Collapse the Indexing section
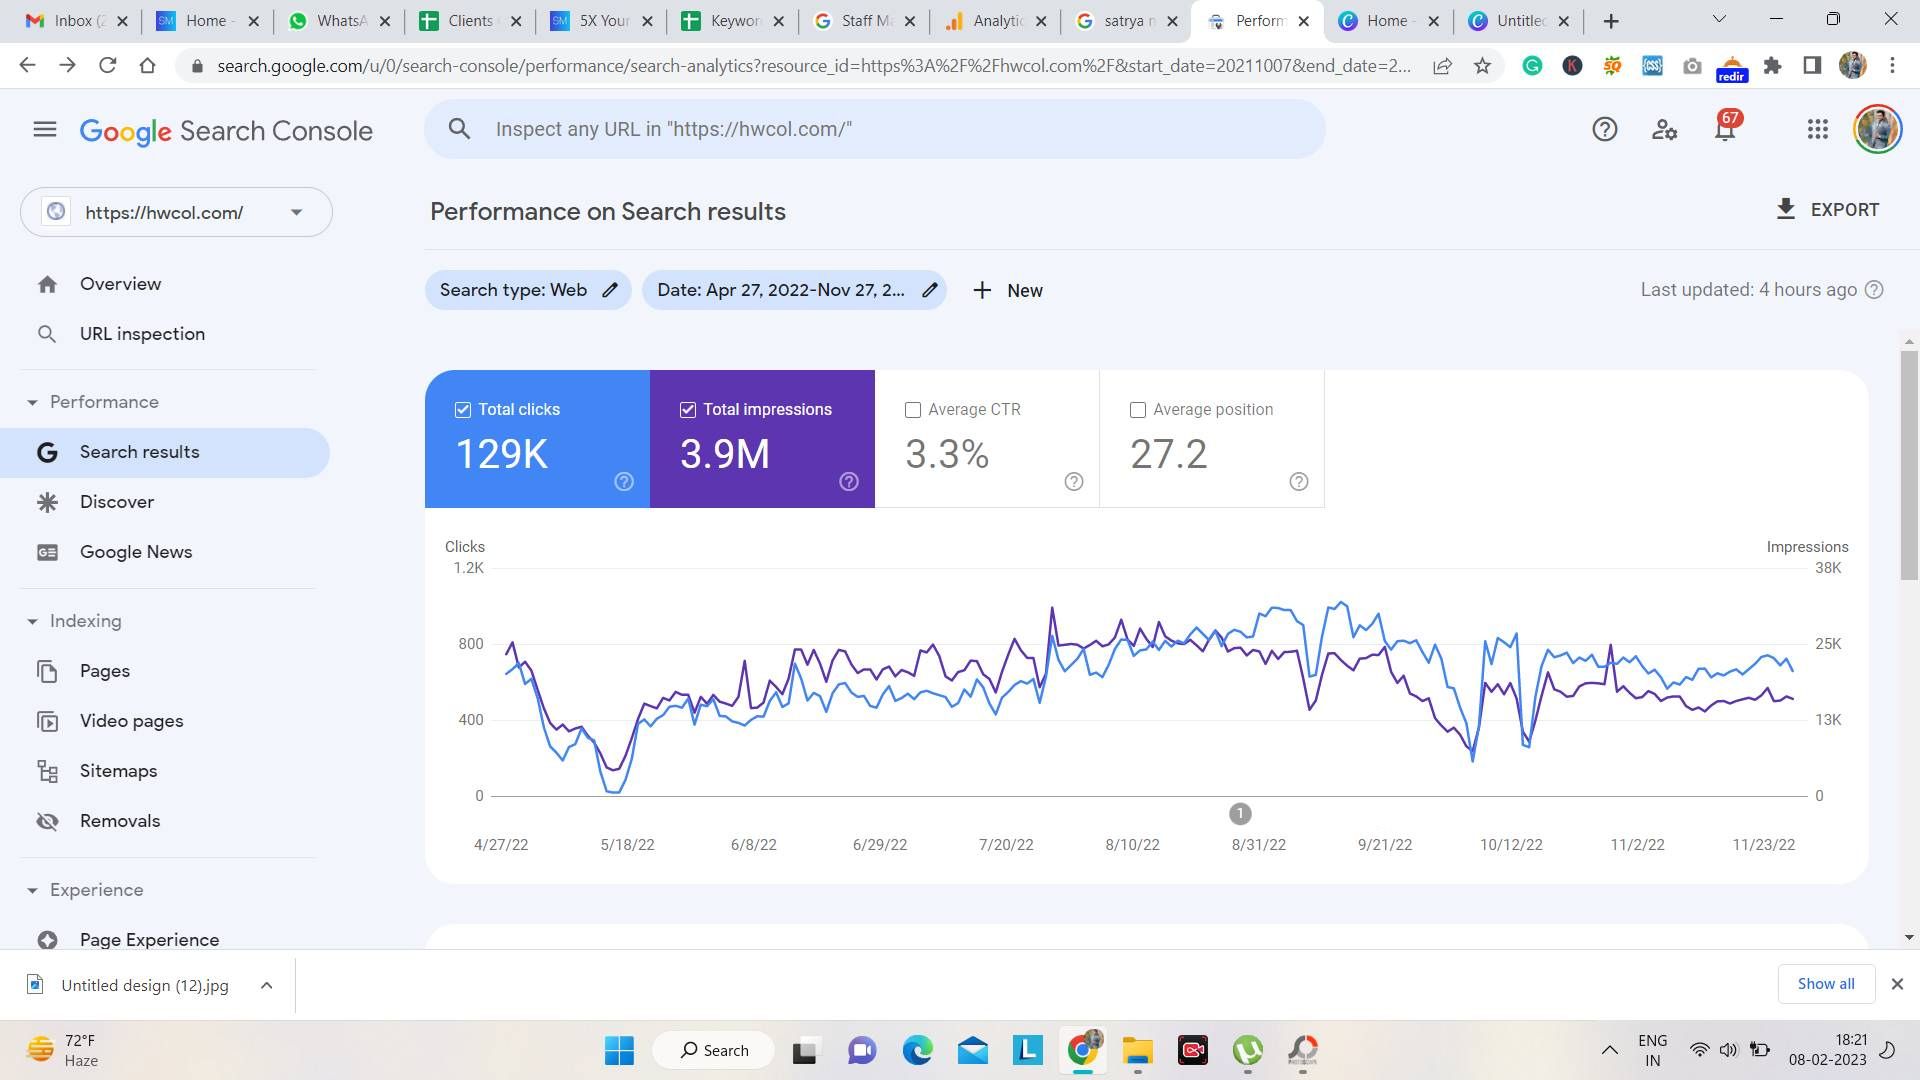 click(x=32, y=621)
